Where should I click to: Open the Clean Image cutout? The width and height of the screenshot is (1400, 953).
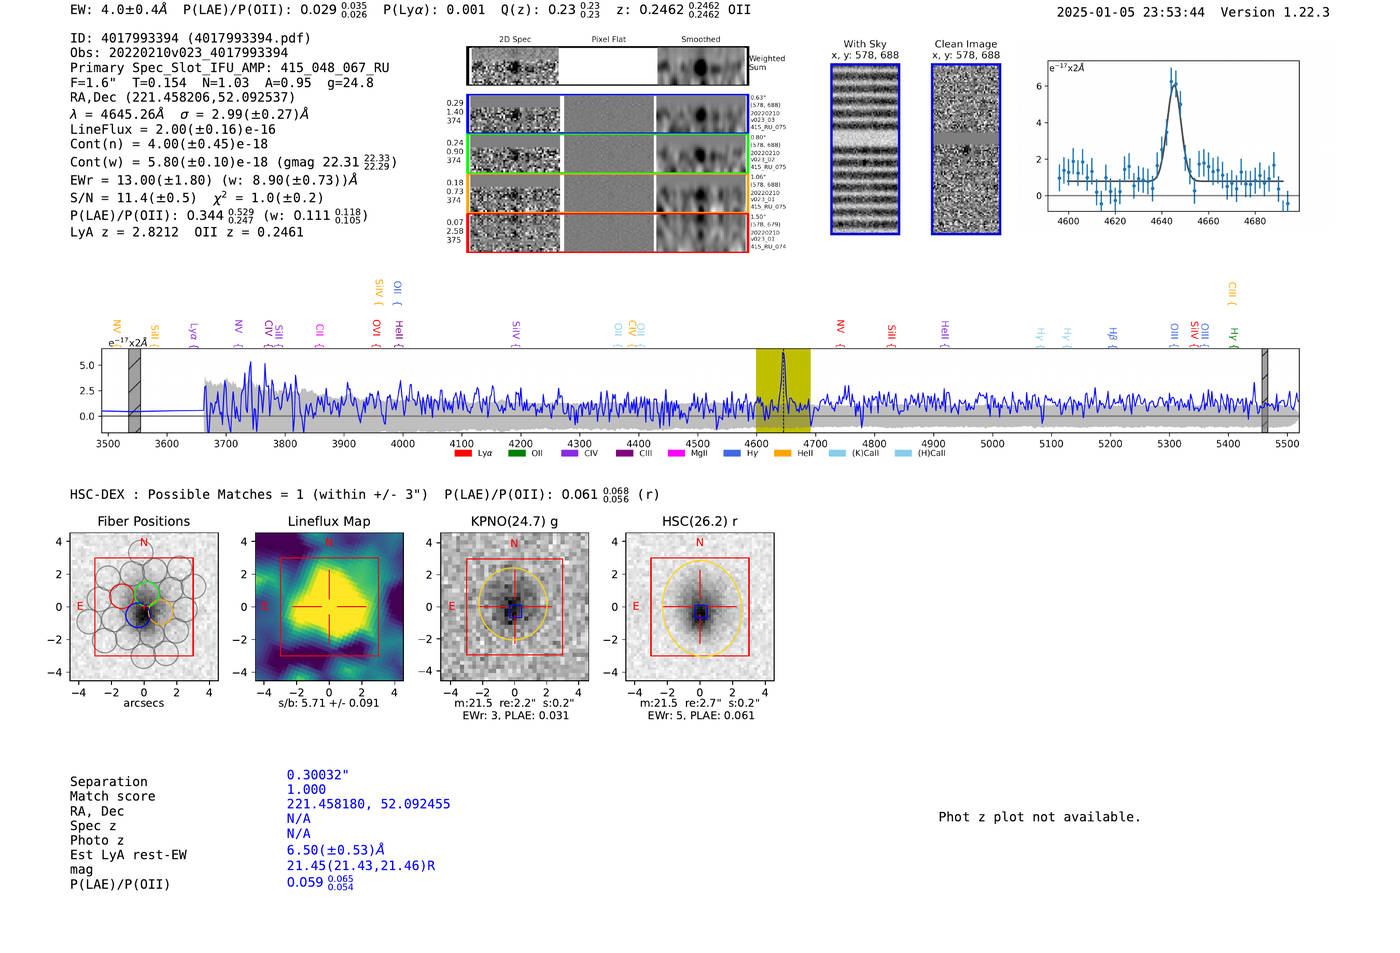pos(966,149)
